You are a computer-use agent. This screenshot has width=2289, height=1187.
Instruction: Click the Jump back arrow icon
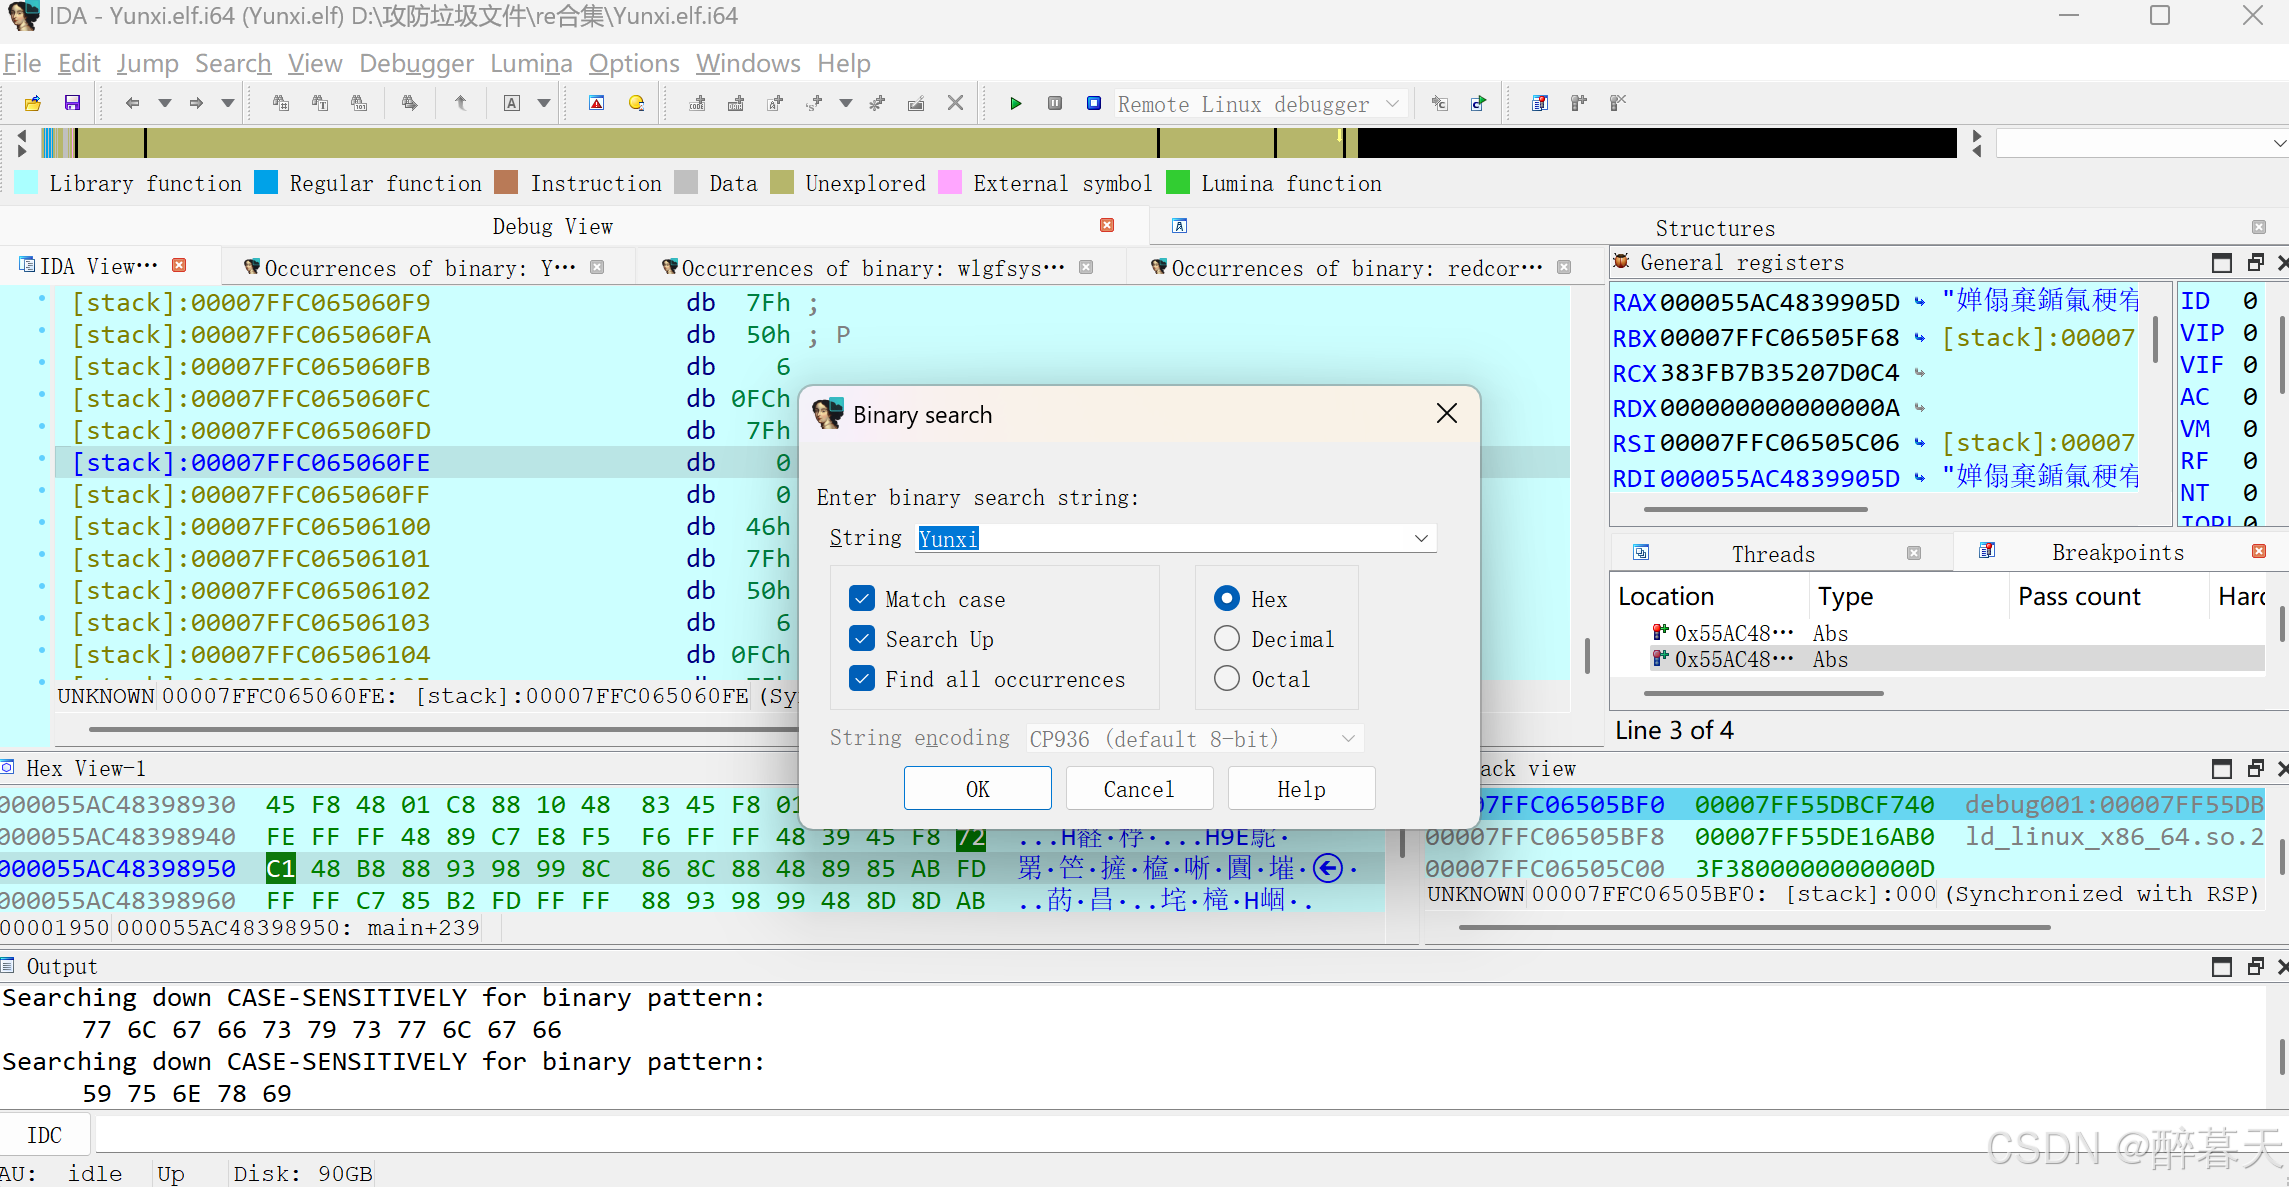coord(131,103)
